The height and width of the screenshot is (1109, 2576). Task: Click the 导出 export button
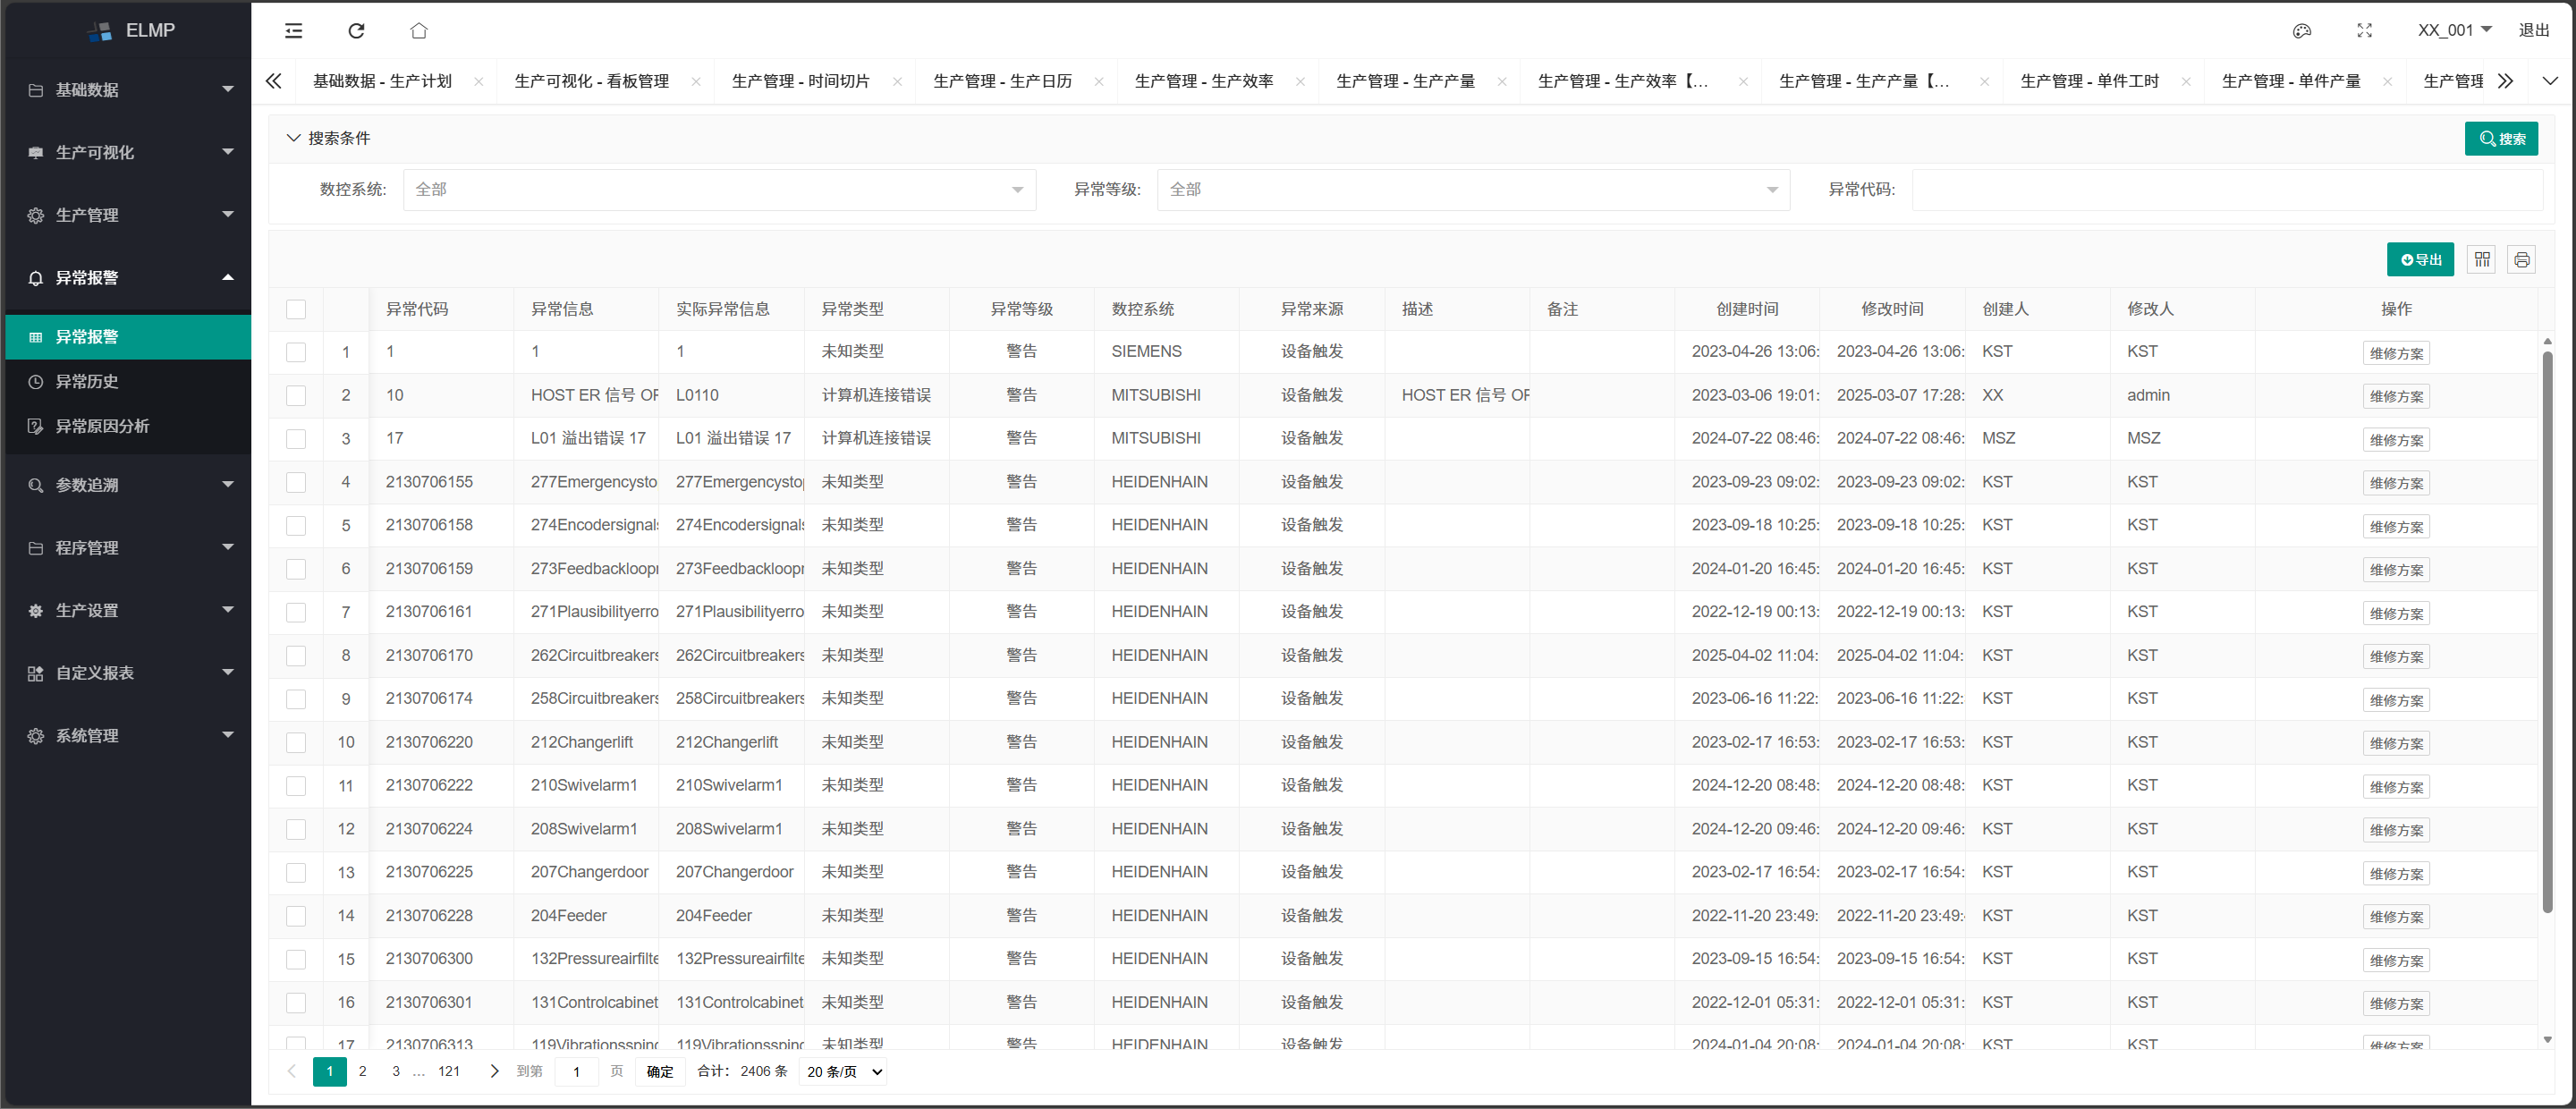pos(2420,260)
